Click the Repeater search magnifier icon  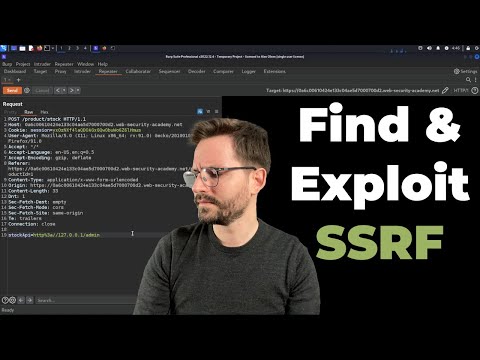tap(468, 80)
